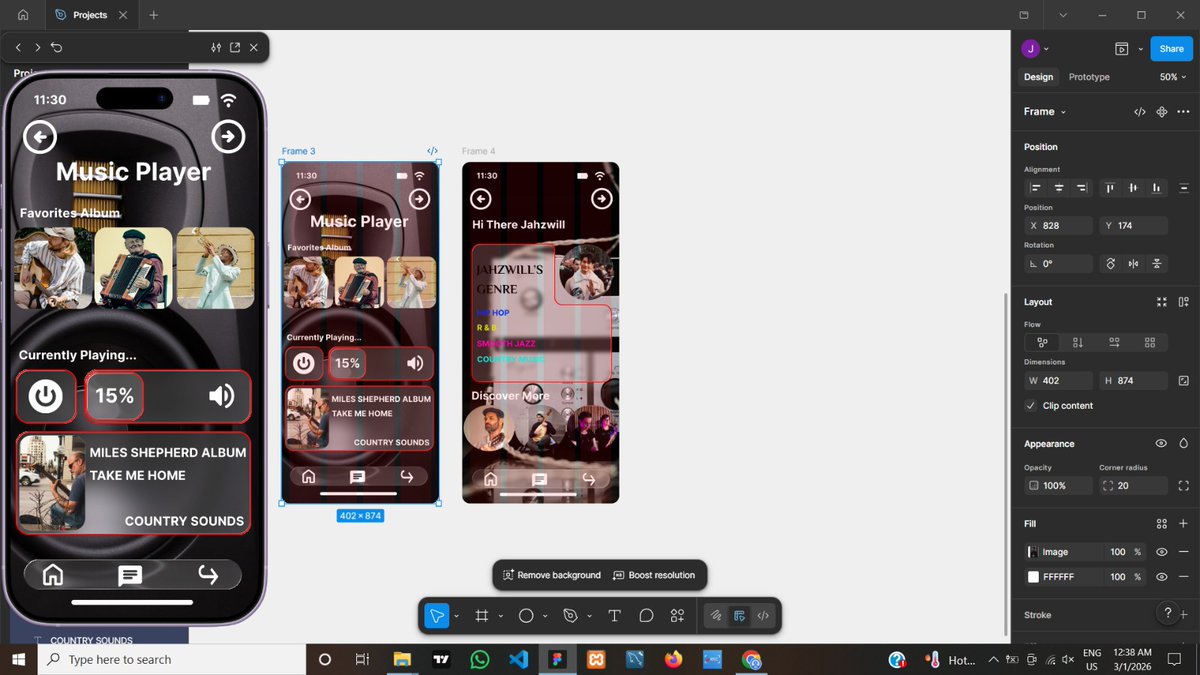
Task: Open the Pen tool options chevron
Action: 589,617
